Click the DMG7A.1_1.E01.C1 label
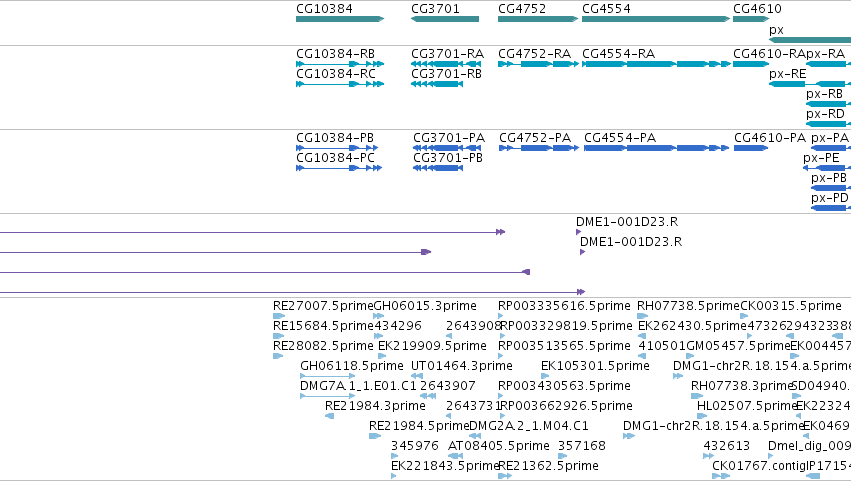 click(x=358, y=387)
